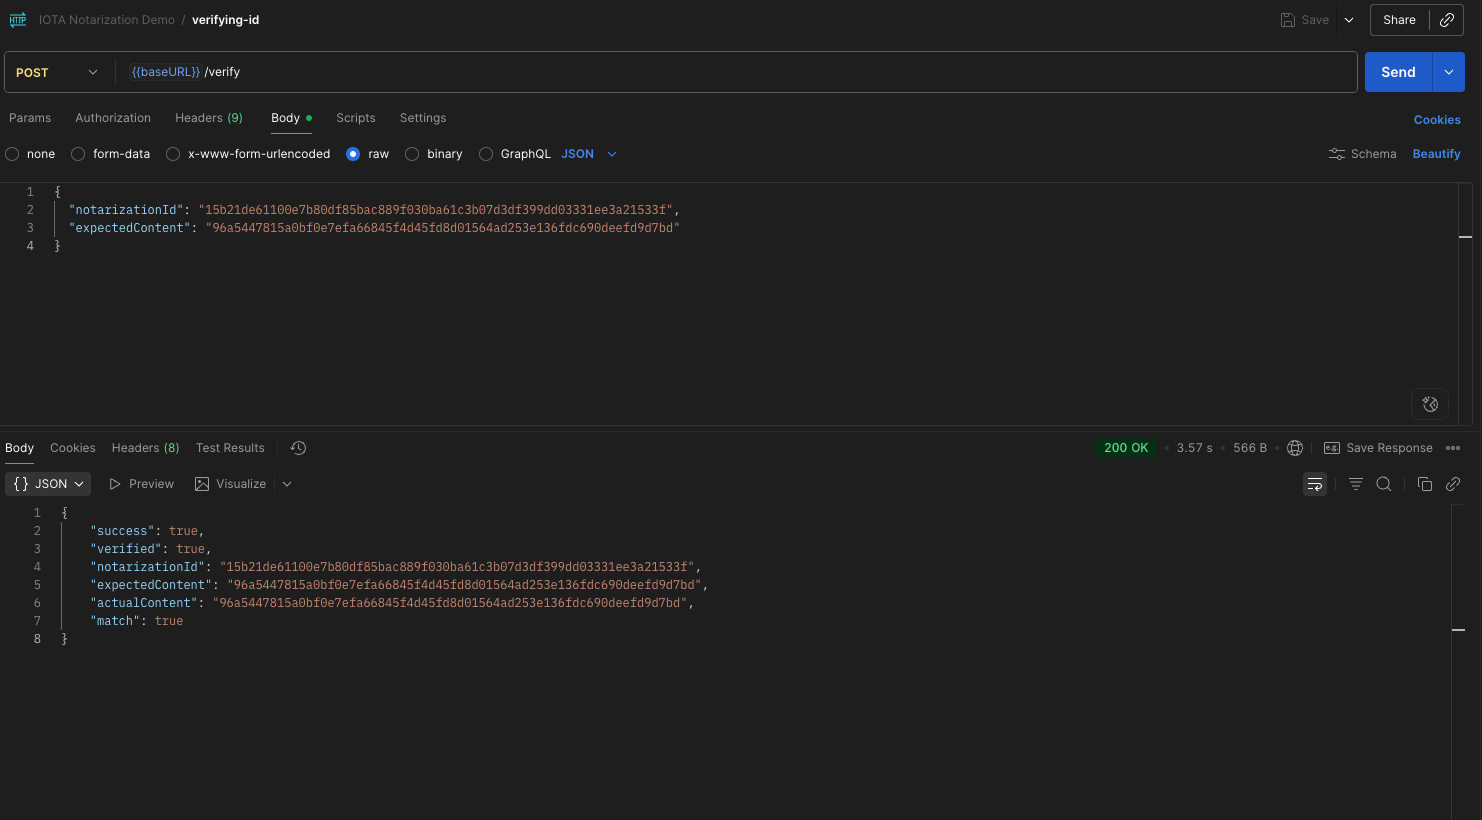Expand the Send button dropdown arrow

[x=1447, y=71]
